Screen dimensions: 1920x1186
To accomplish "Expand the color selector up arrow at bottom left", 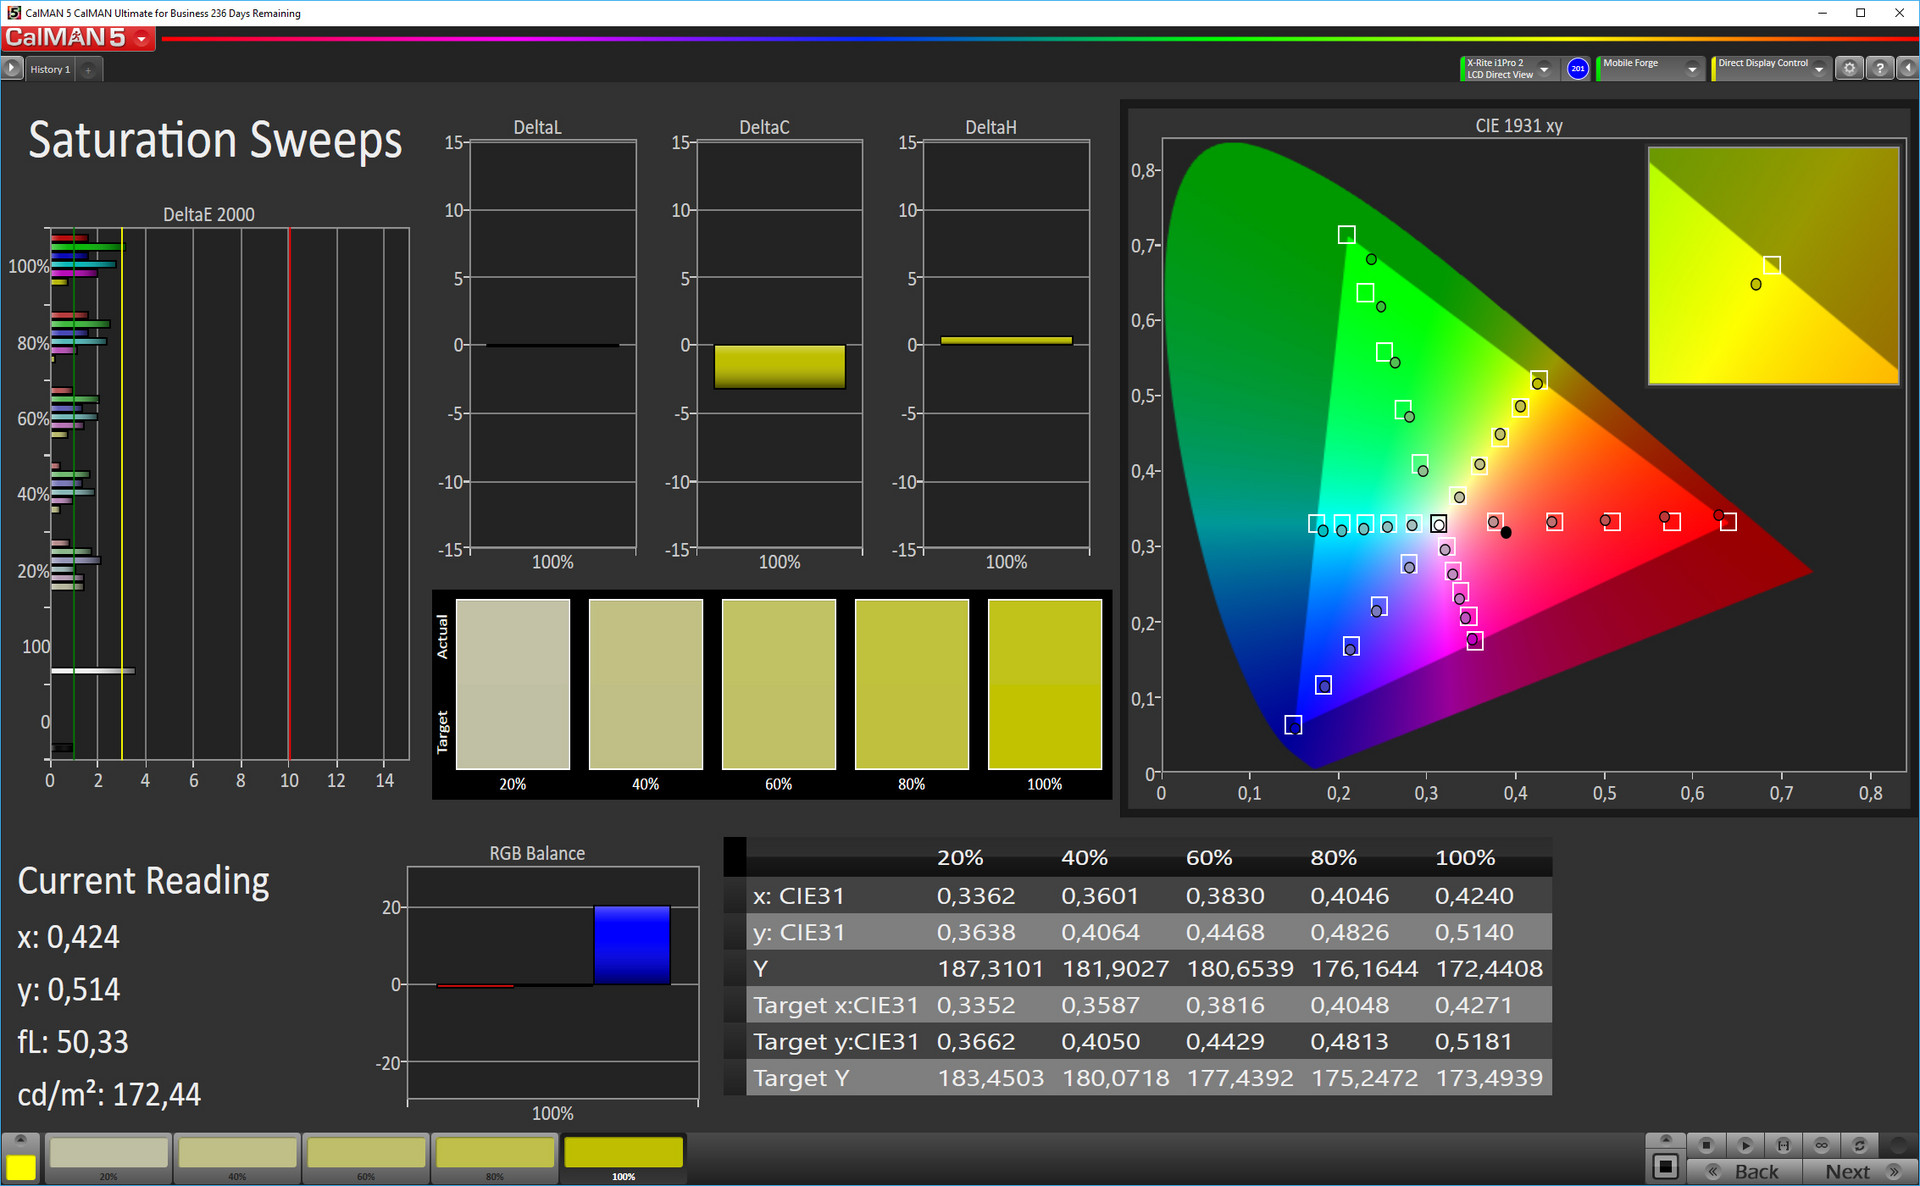I will tap(21, 1141).
